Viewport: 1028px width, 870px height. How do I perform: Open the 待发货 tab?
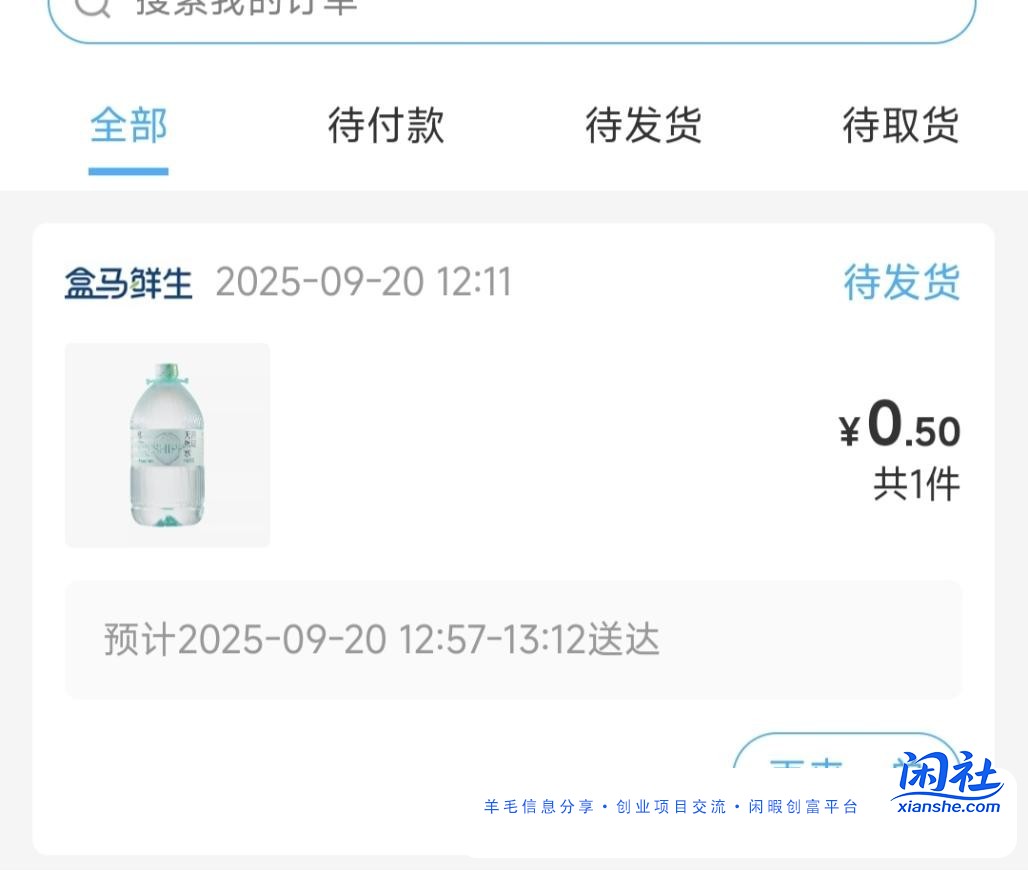(x=643, y=125)
